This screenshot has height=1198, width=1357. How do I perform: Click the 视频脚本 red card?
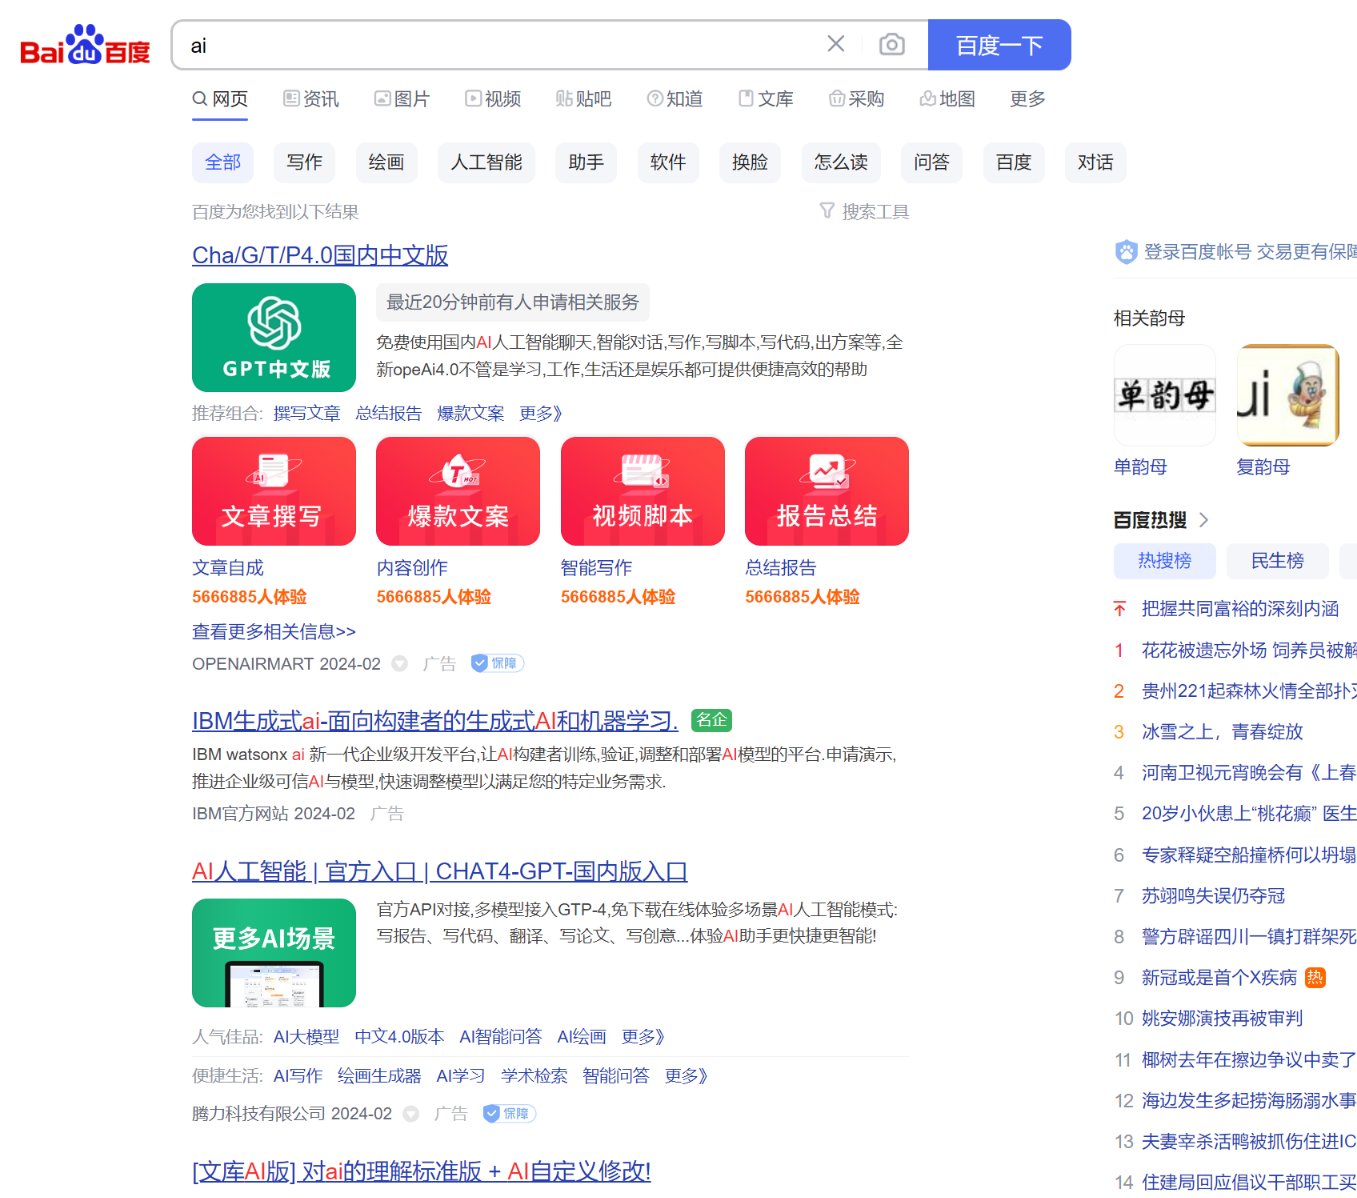(x=643, y=491)
